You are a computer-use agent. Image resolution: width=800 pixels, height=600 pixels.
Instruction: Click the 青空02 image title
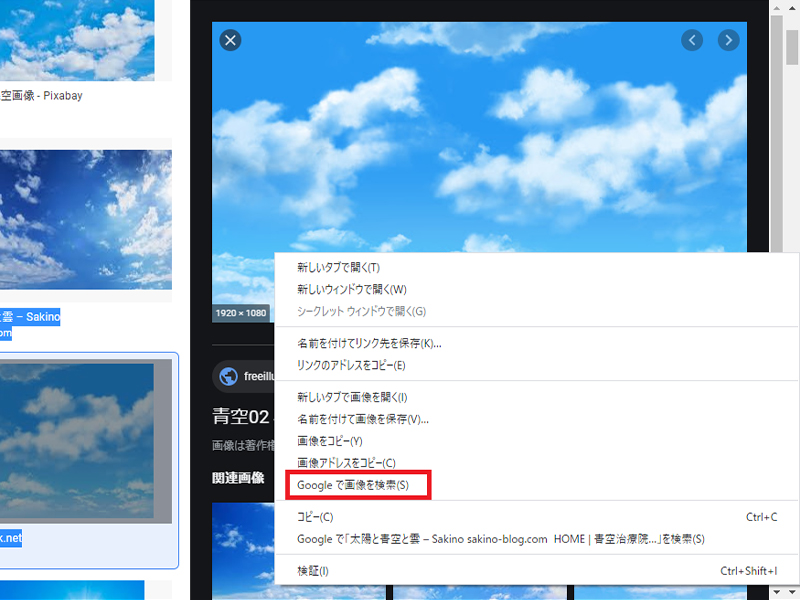coord(240,416)
